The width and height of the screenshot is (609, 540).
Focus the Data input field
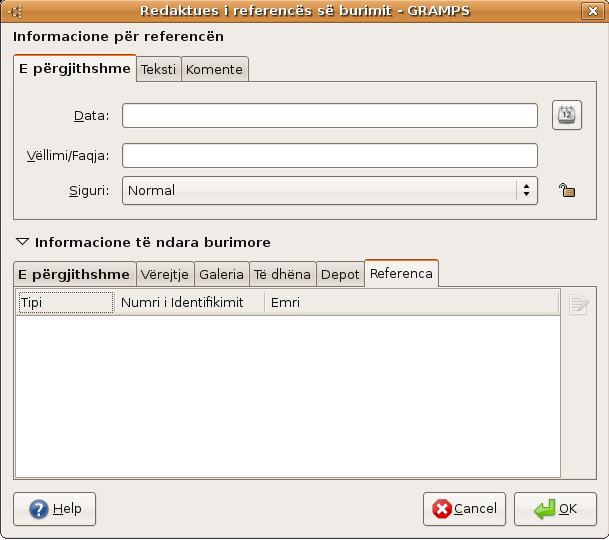pos(330,115)
